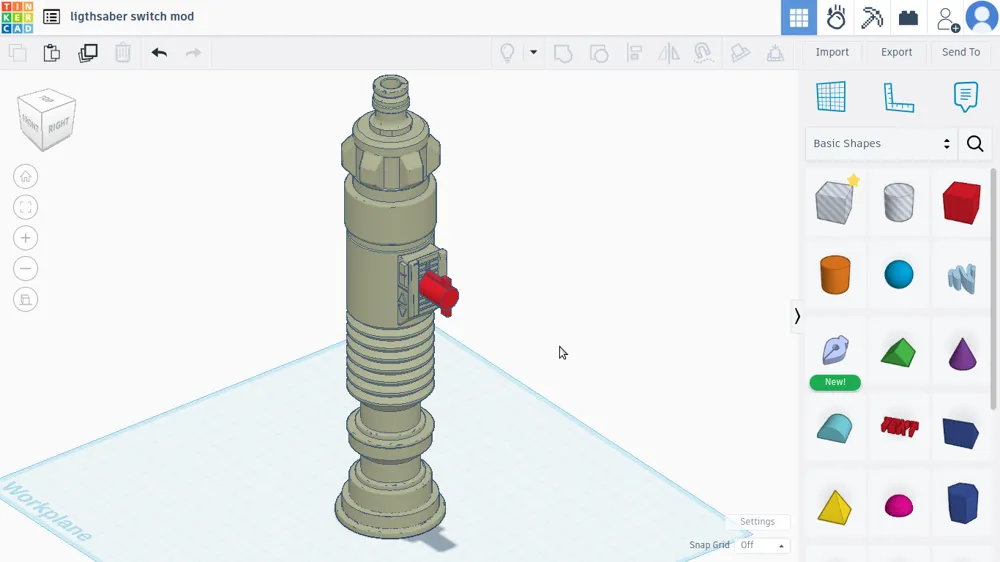Image resolution: width=1000 pixels, height=562 pixels.
Task: Select the purple Cone shape
Action: [x=962, y=353]
